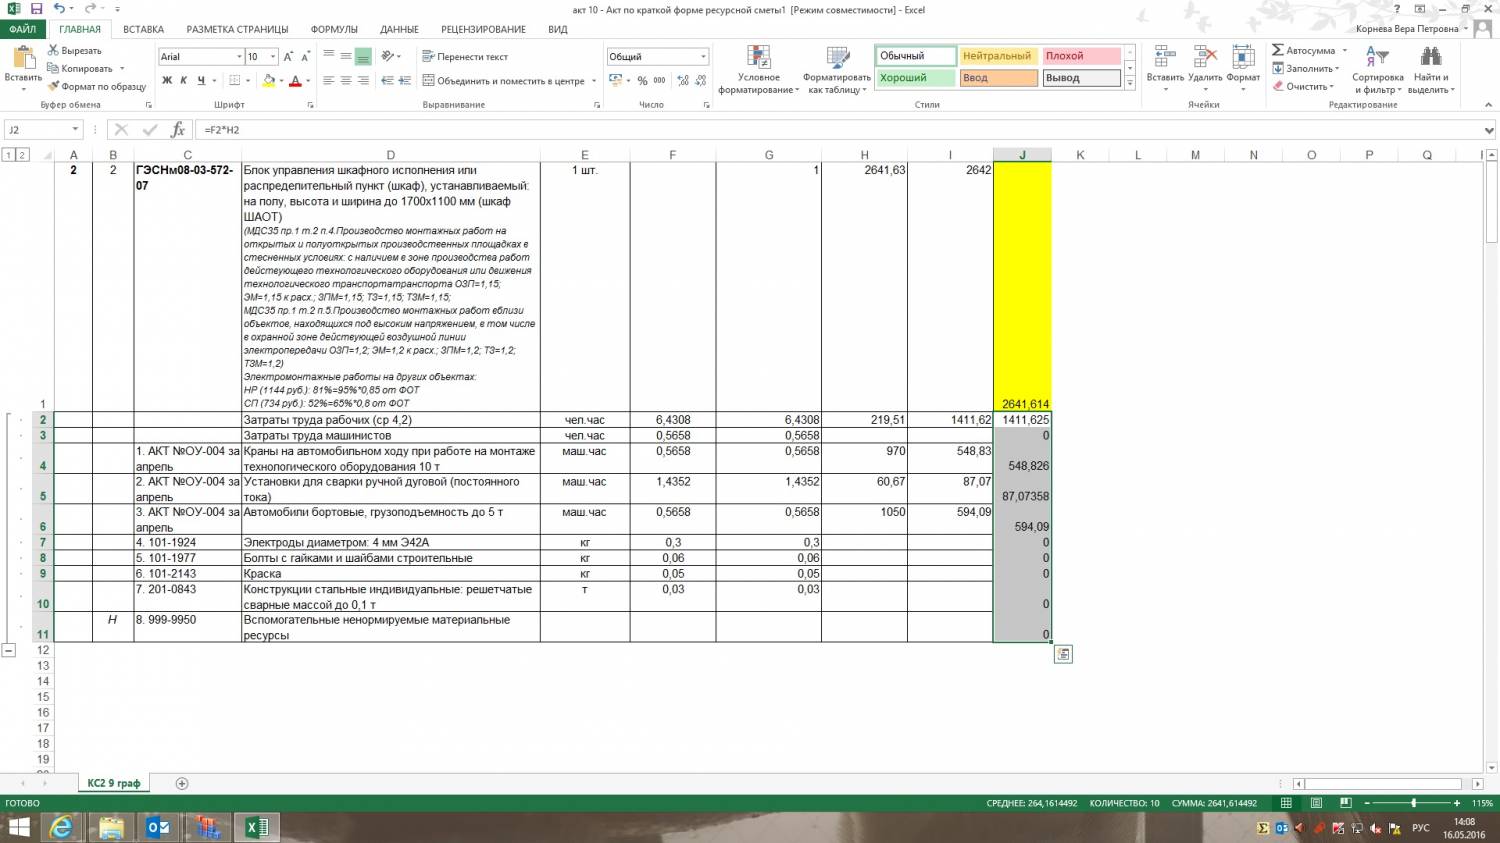Switch to the ВСТАВКА ribbon tab

pyautogui.click(x=143, y=29)
